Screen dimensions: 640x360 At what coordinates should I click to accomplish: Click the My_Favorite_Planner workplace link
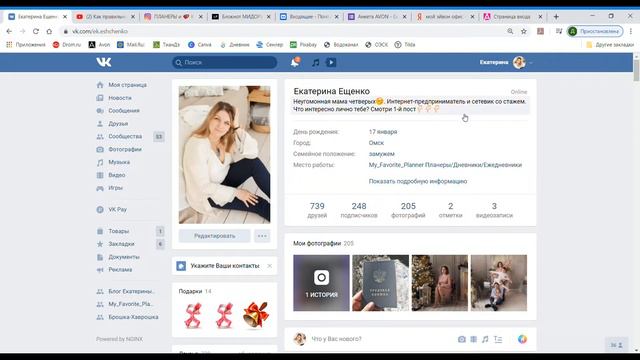445,165
